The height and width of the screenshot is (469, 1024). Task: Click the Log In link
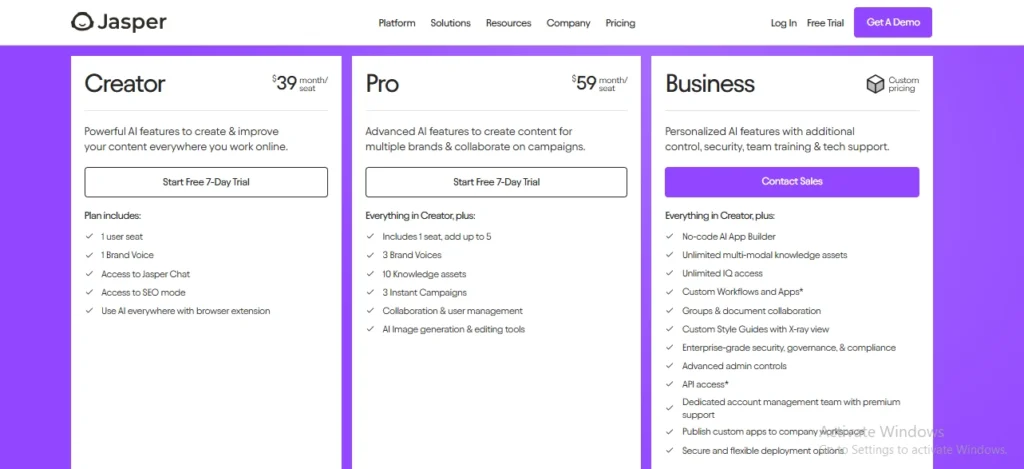click(x=784, y=23)
